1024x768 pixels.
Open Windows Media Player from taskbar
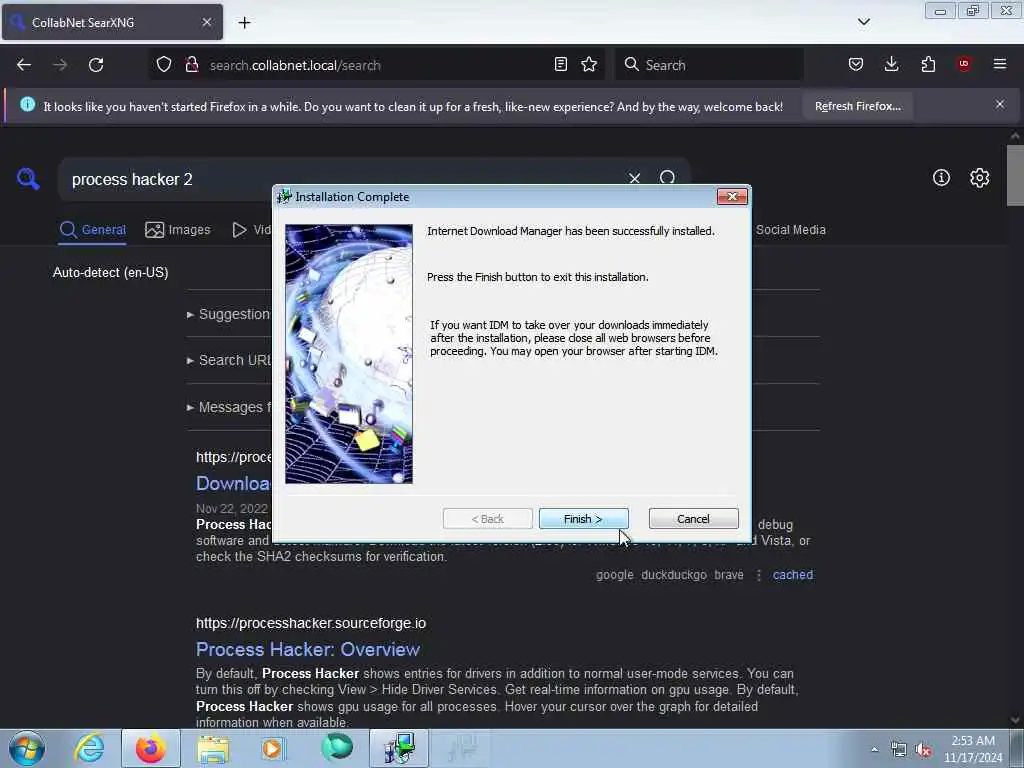(274, 748)
